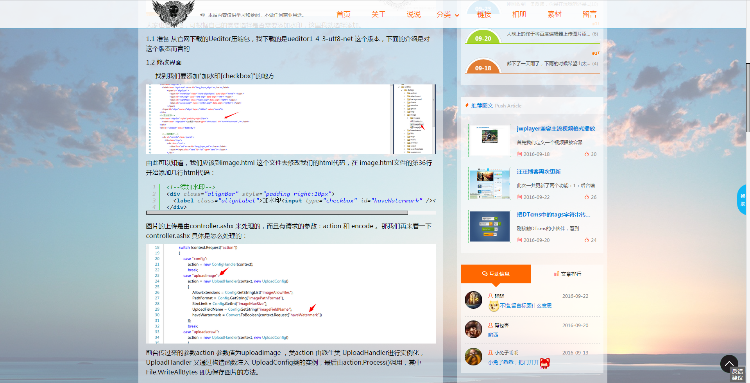Click the doge emoji in first comment
The image size is (750, 383).
pyautogui.click(x=494, y=306)
